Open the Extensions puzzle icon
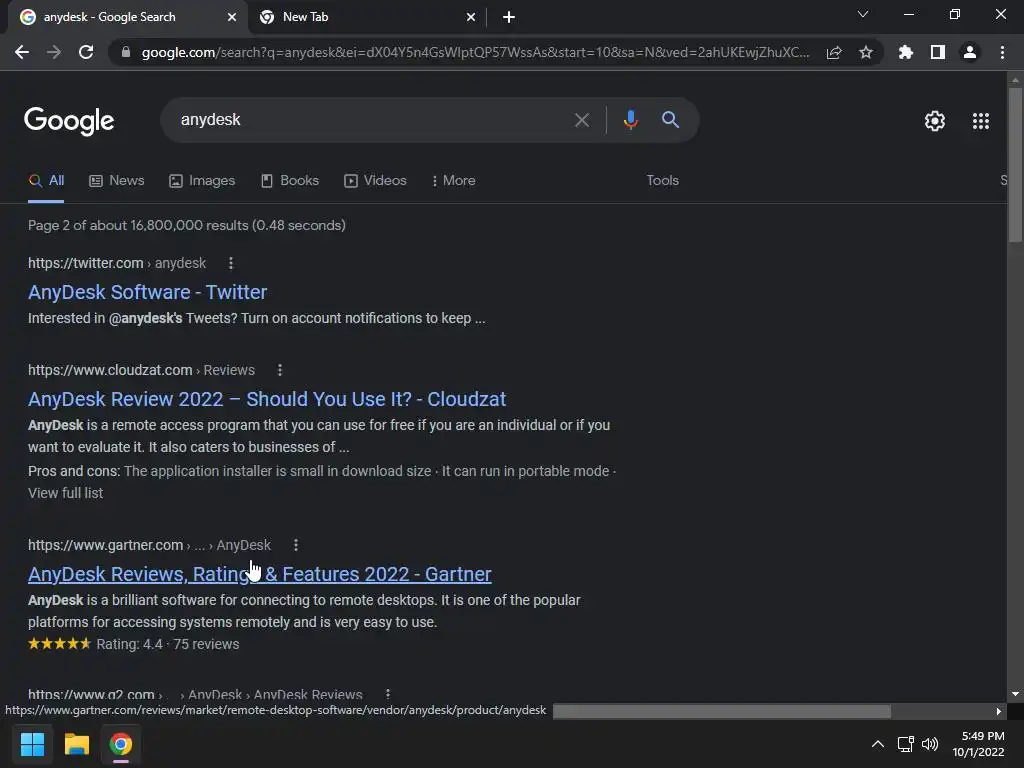The width and height of the screenshot is (1024, 768). (x=906, y=52)
